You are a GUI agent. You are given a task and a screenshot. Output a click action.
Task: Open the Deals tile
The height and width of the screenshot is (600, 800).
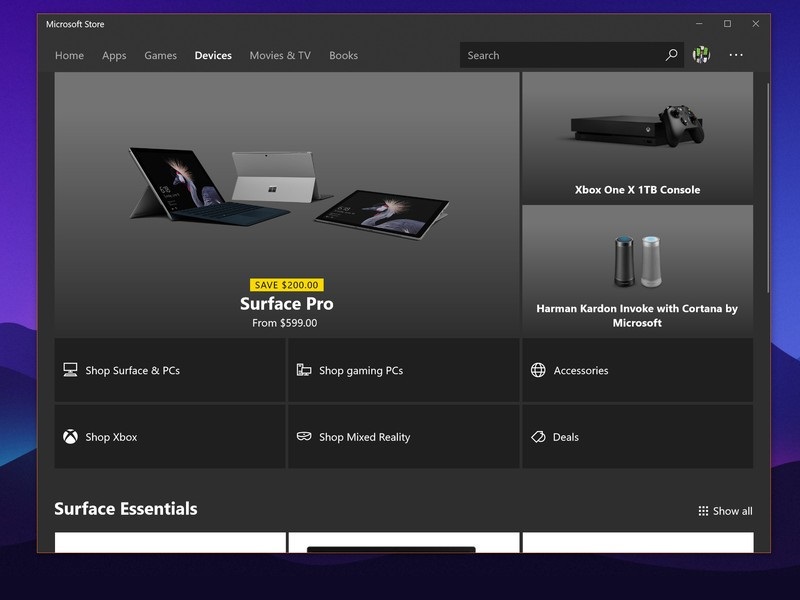pos(638,437)
